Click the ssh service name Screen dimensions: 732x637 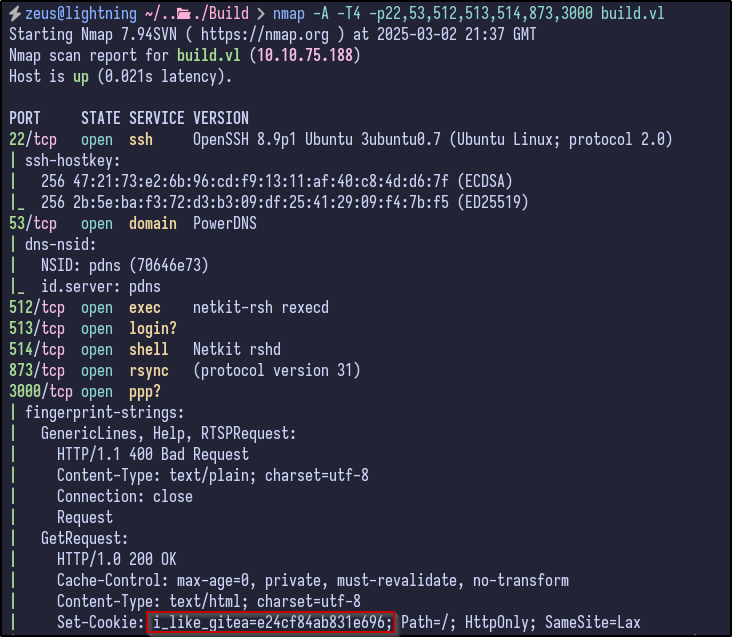pyautogui.click(x=141, y=139)
